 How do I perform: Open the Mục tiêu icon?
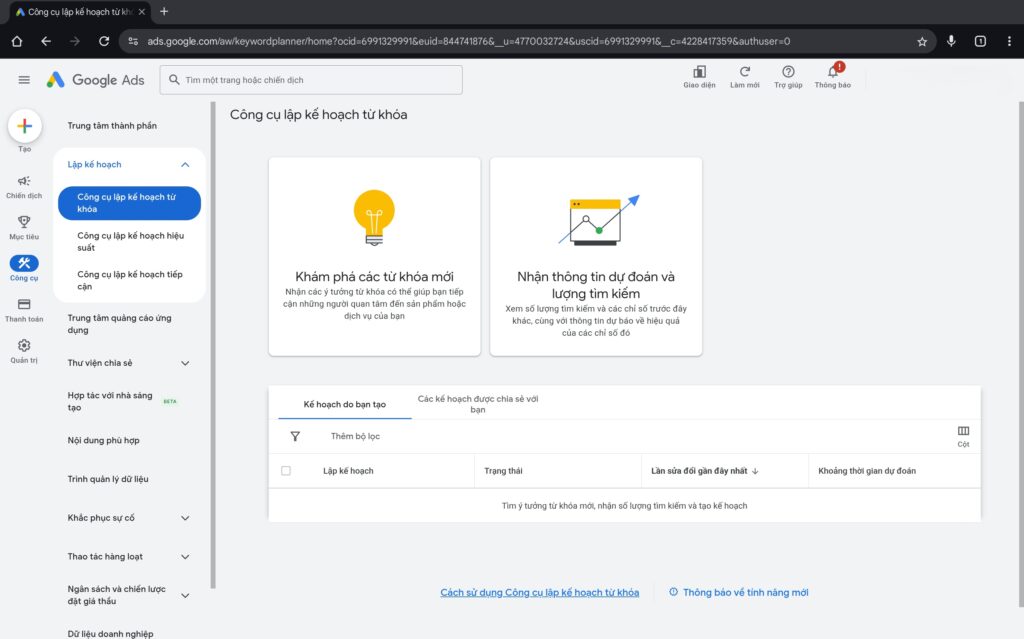point(24,222)
